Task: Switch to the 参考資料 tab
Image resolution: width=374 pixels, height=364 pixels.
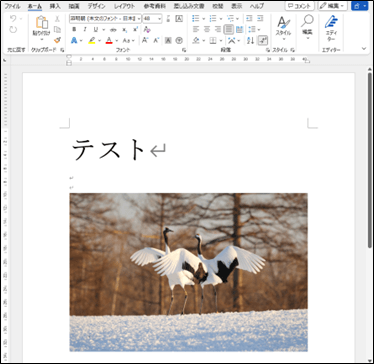Action: (154, 6)
